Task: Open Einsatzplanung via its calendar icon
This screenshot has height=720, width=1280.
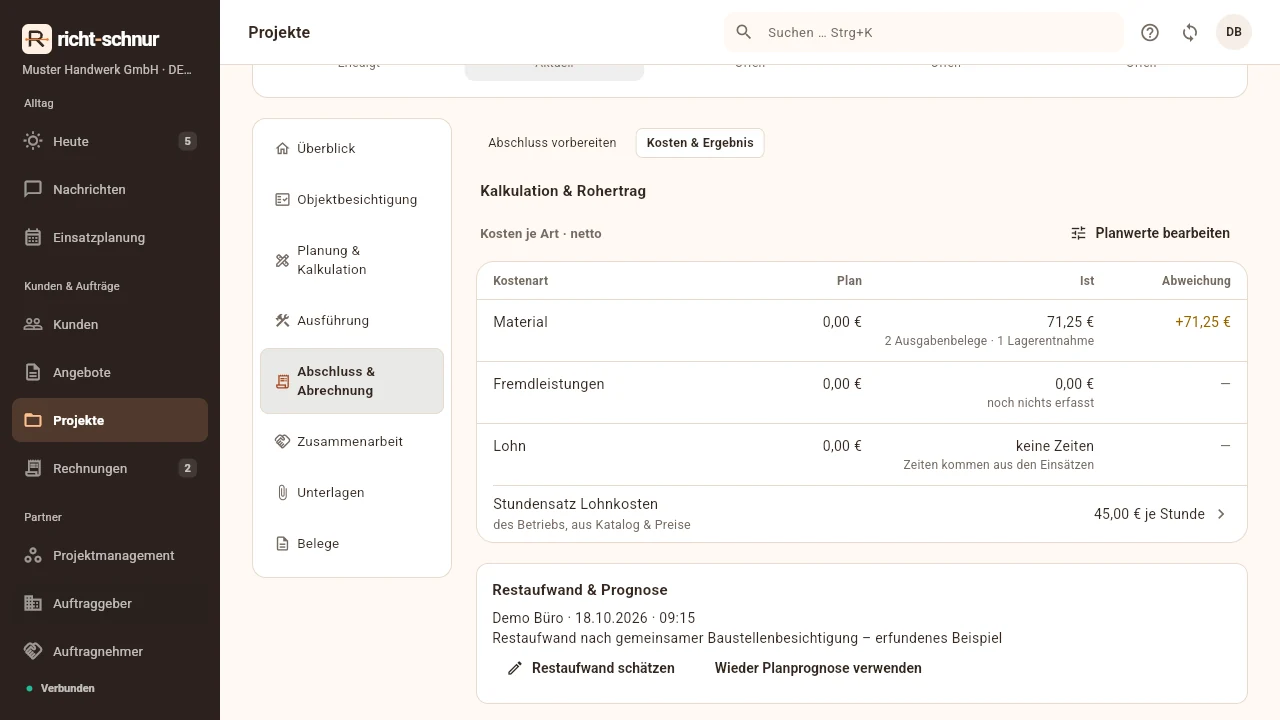Action: pos(33,237)
